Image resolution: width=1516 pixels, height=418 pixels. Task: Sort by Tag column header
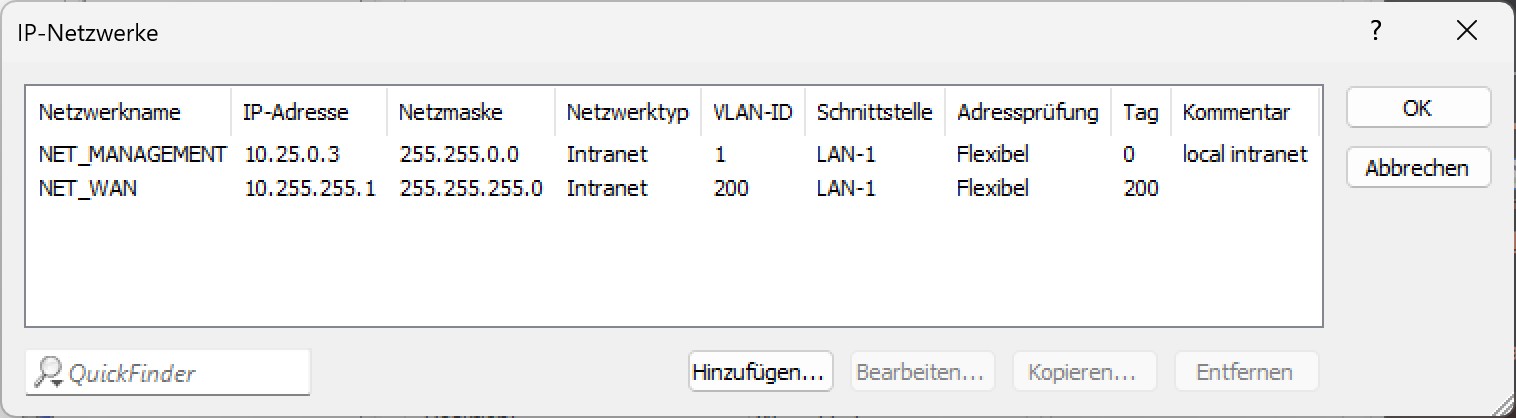point(1140,113)
